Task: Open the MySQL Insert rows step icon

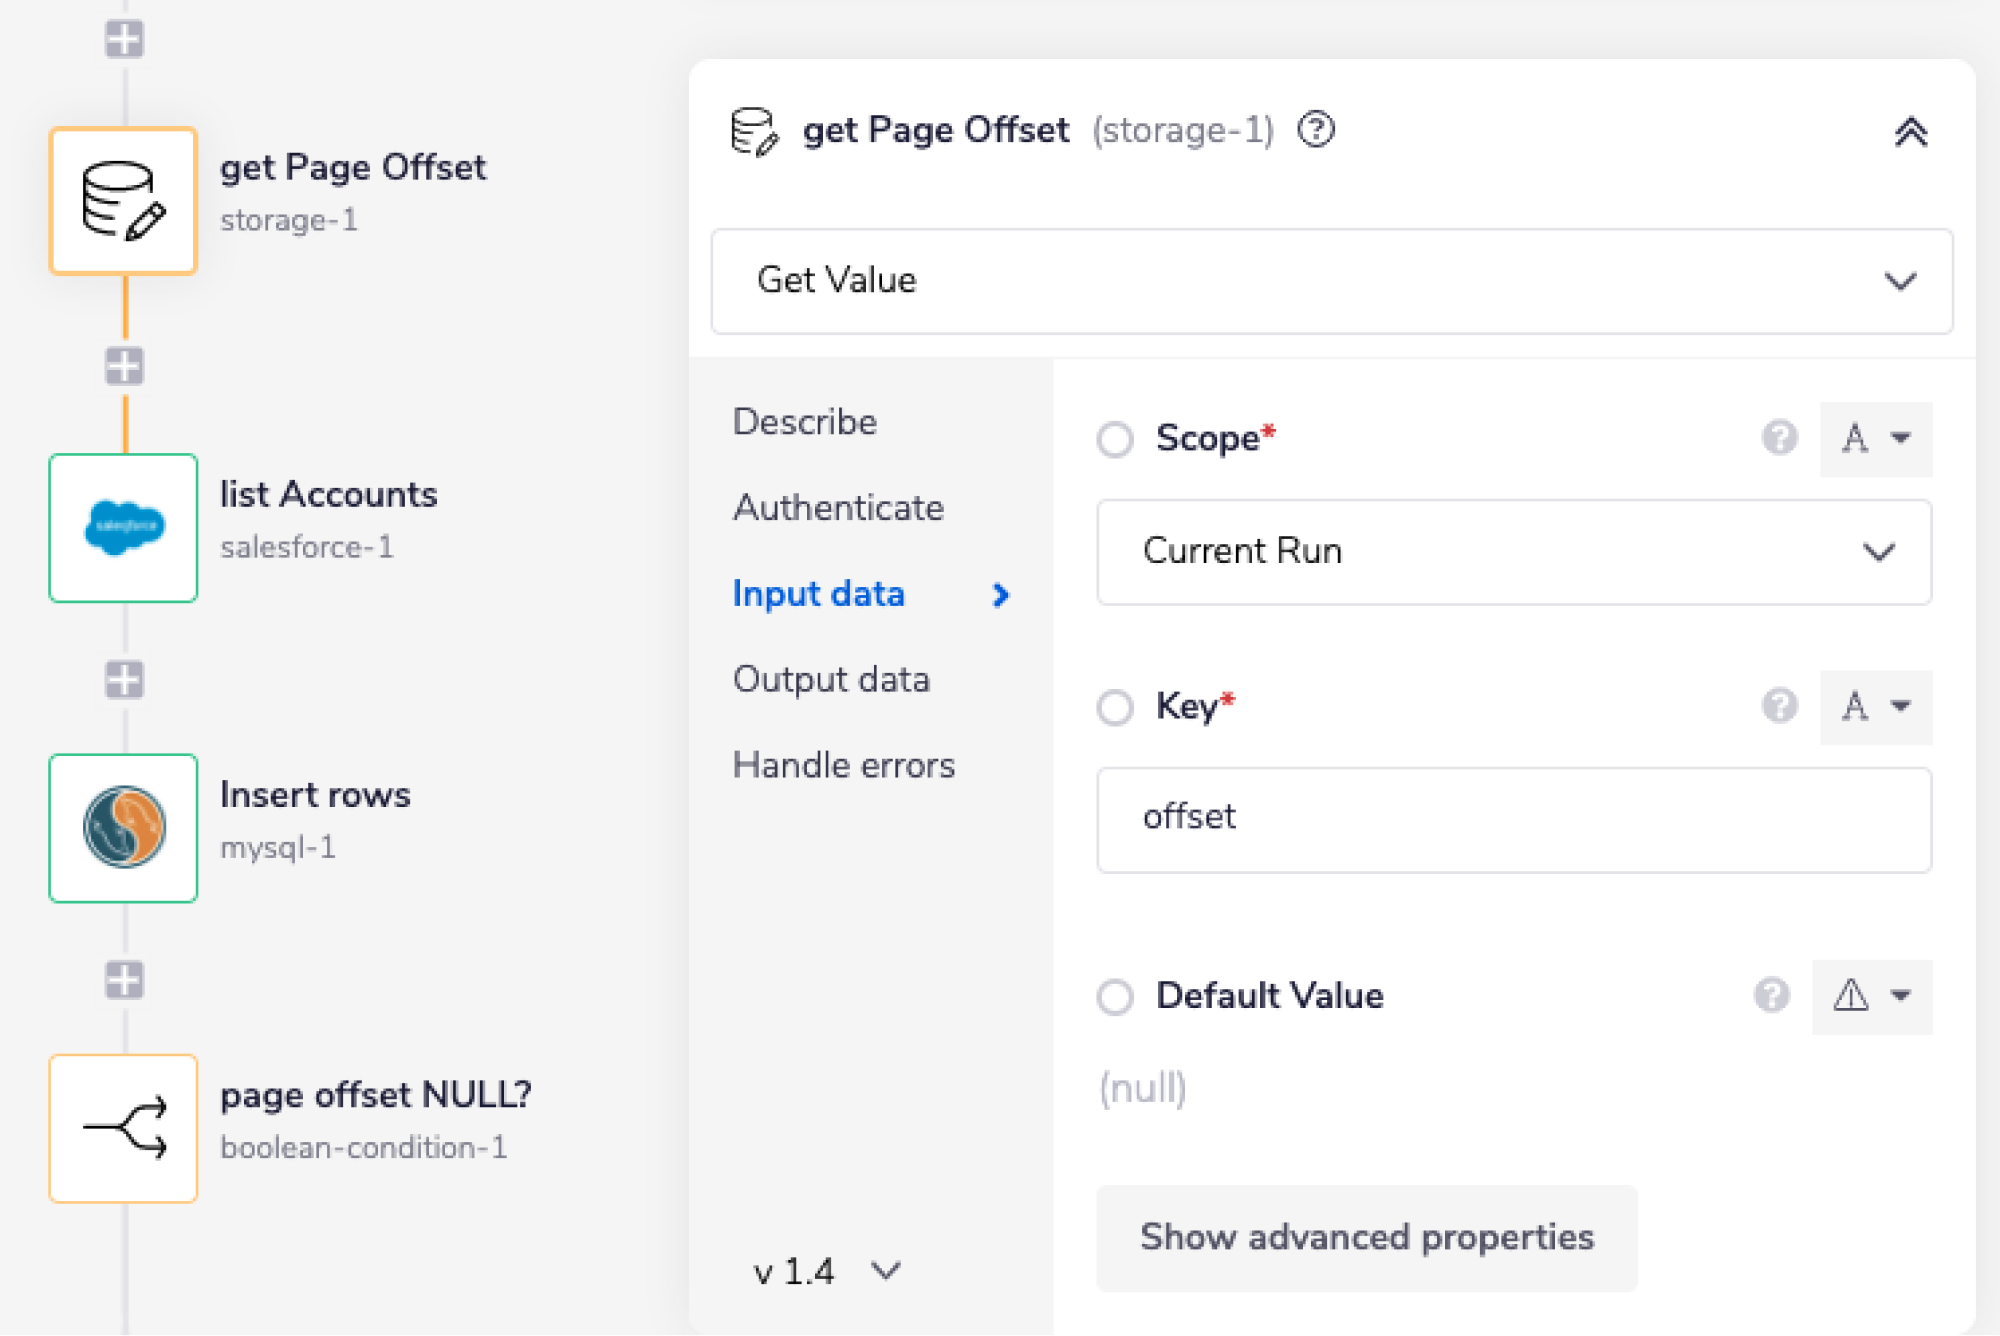Action: pos(123,828)
